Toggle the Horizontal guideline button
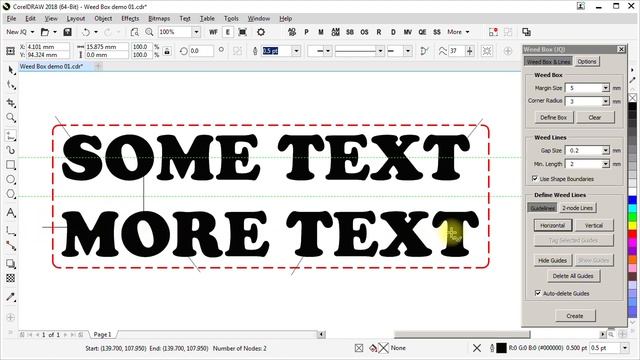This screenshot has width=640, height=360. tap(553, 225)
